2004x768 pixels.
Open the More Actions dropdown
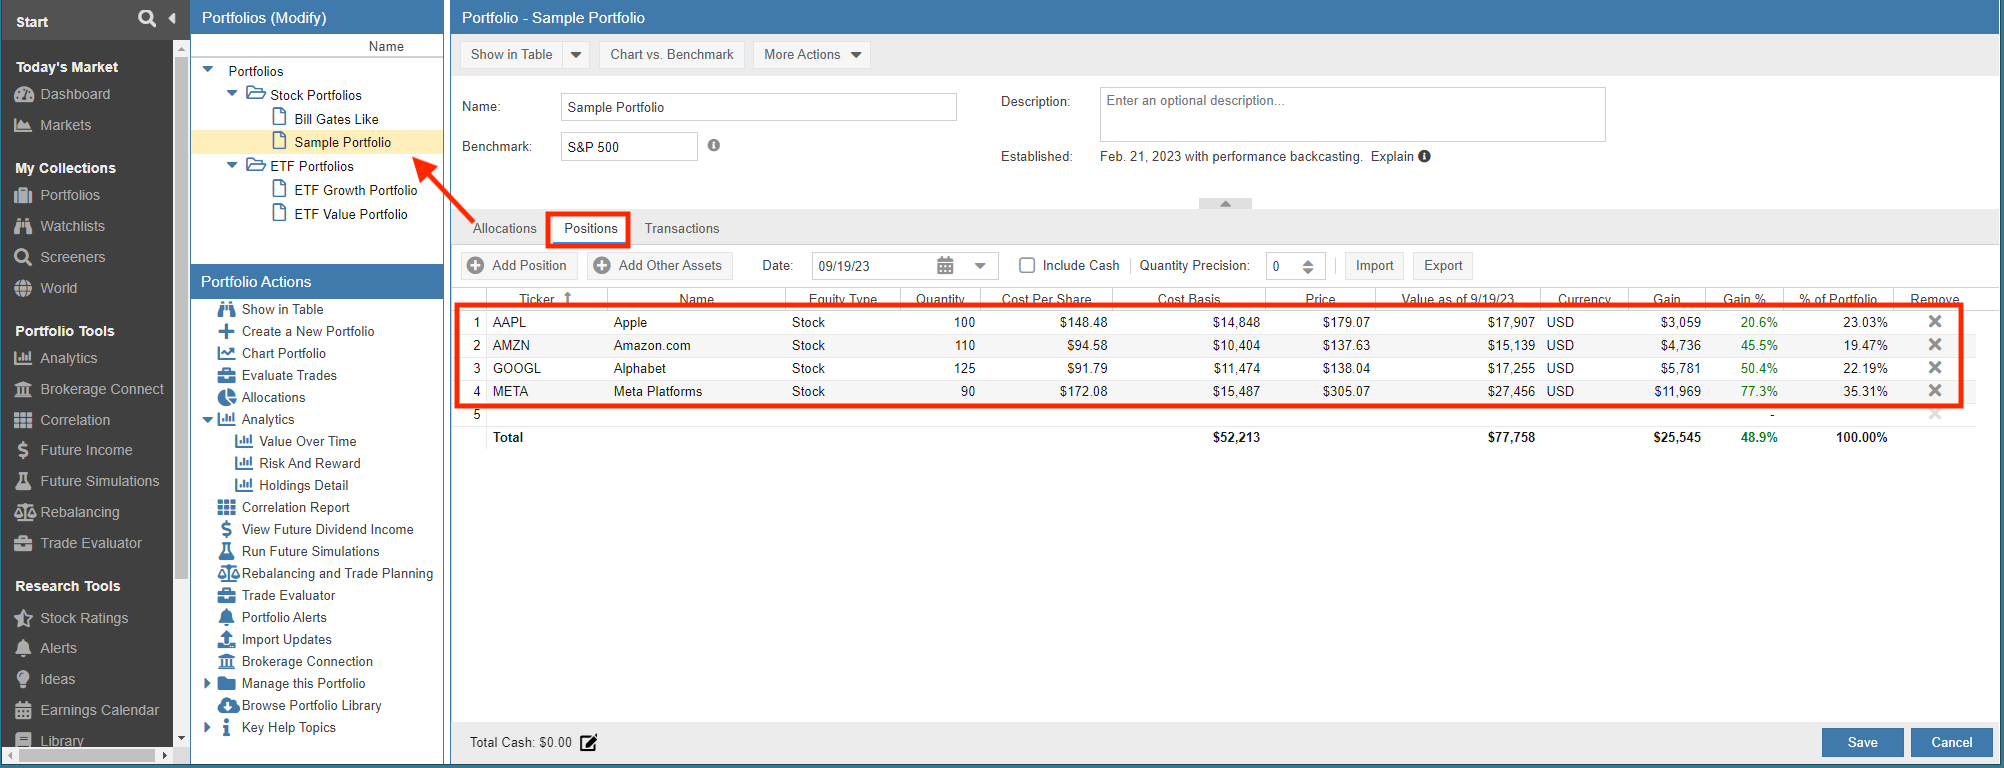pos(812,55)
